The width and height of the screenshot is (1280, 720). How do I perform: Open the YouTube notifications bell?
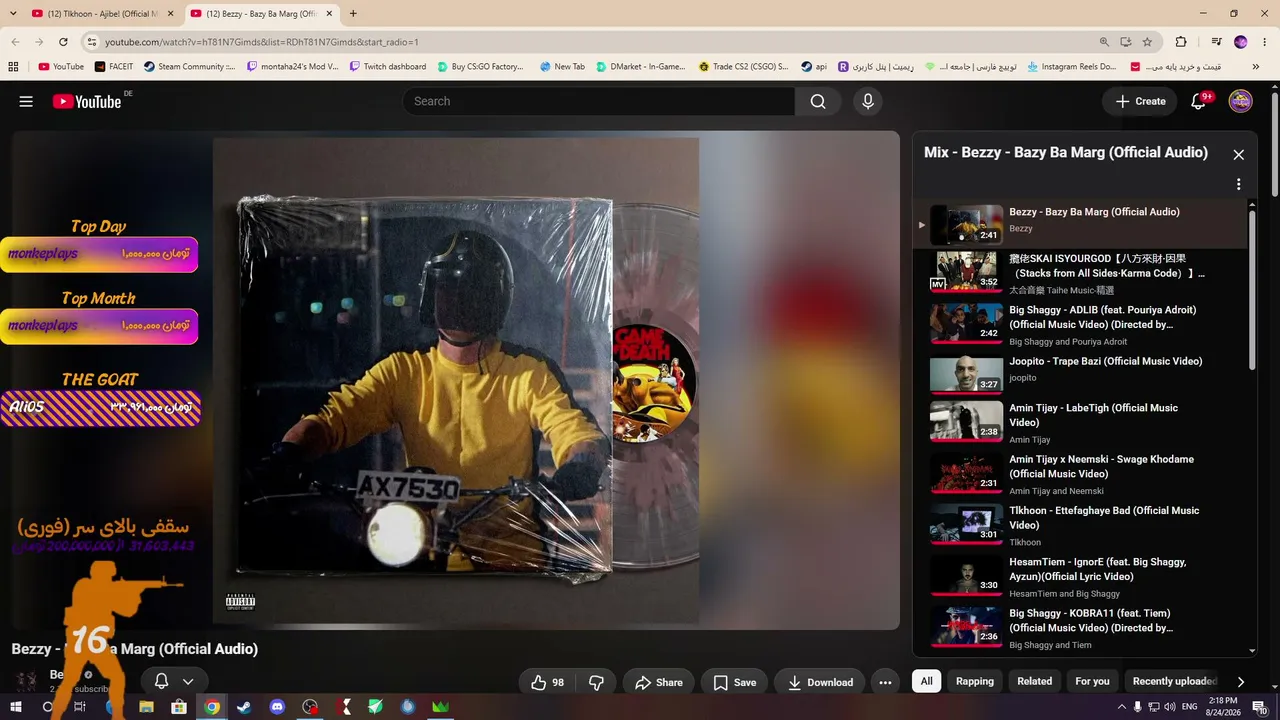pyautogui.click(x=1198, y=101)
